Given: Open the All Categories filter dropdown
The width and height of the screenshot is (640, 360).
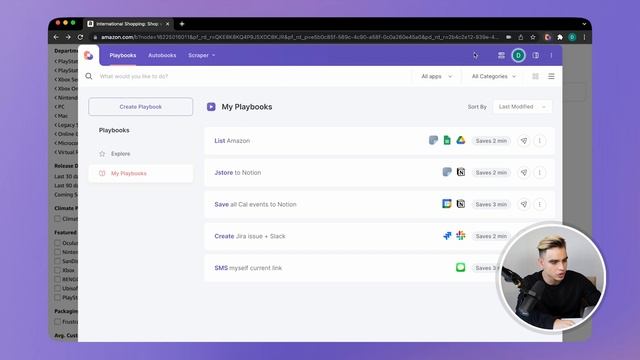Looking at the screenshot, I should 494,76.
